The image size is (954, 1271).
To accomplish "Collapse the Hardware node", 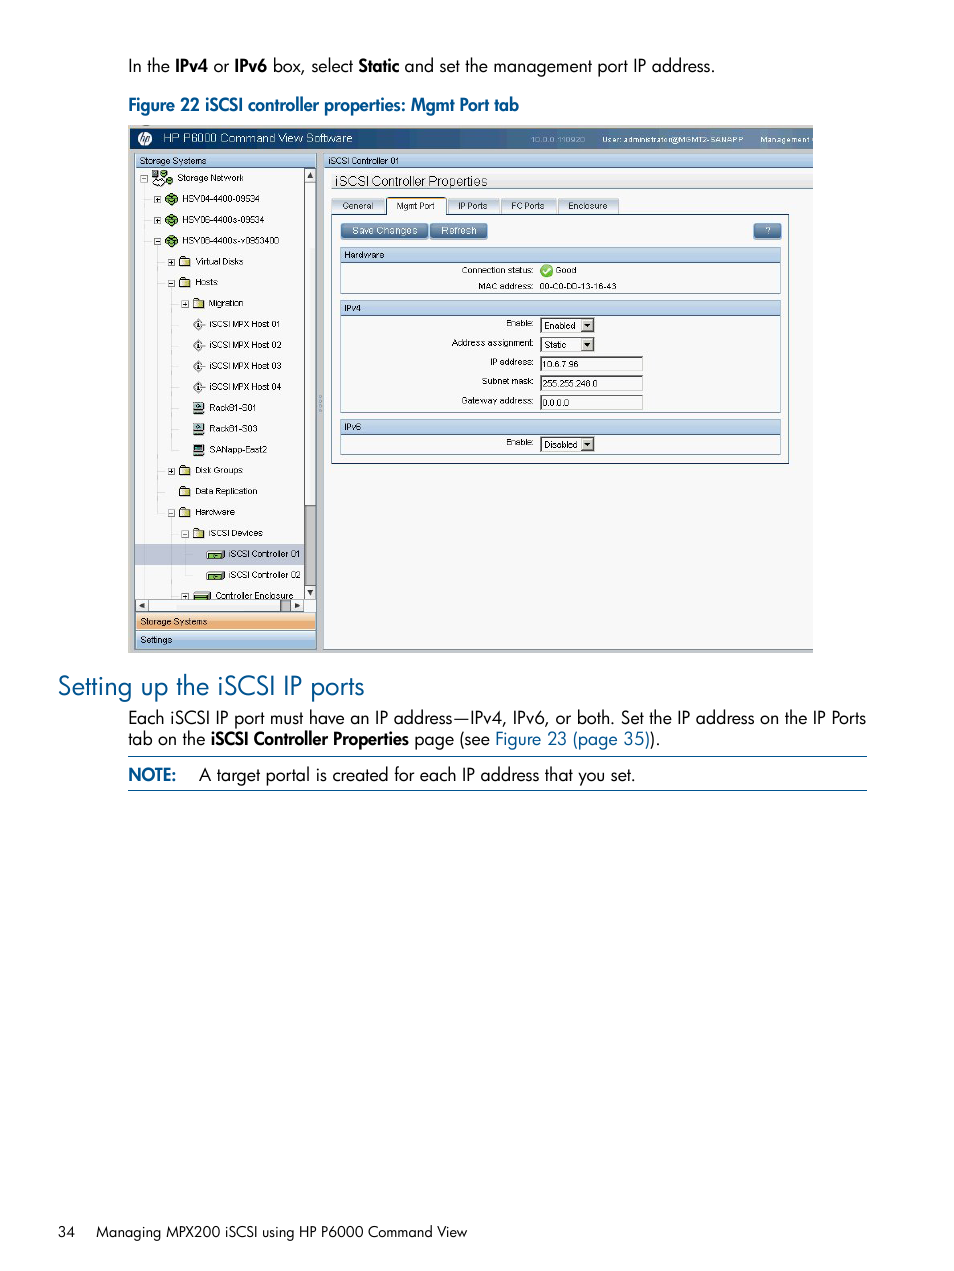I will (x=171, y=513).
